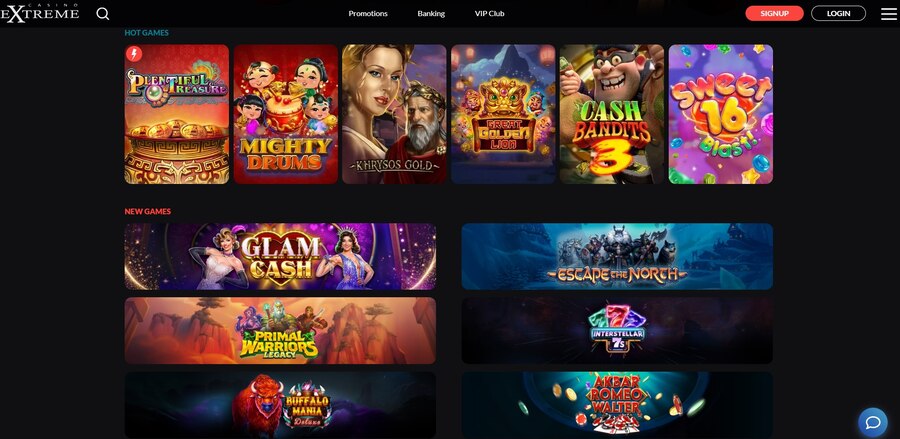The image size is (900, 439).
Task: Click the search magnifier icon
Action: 103,14
